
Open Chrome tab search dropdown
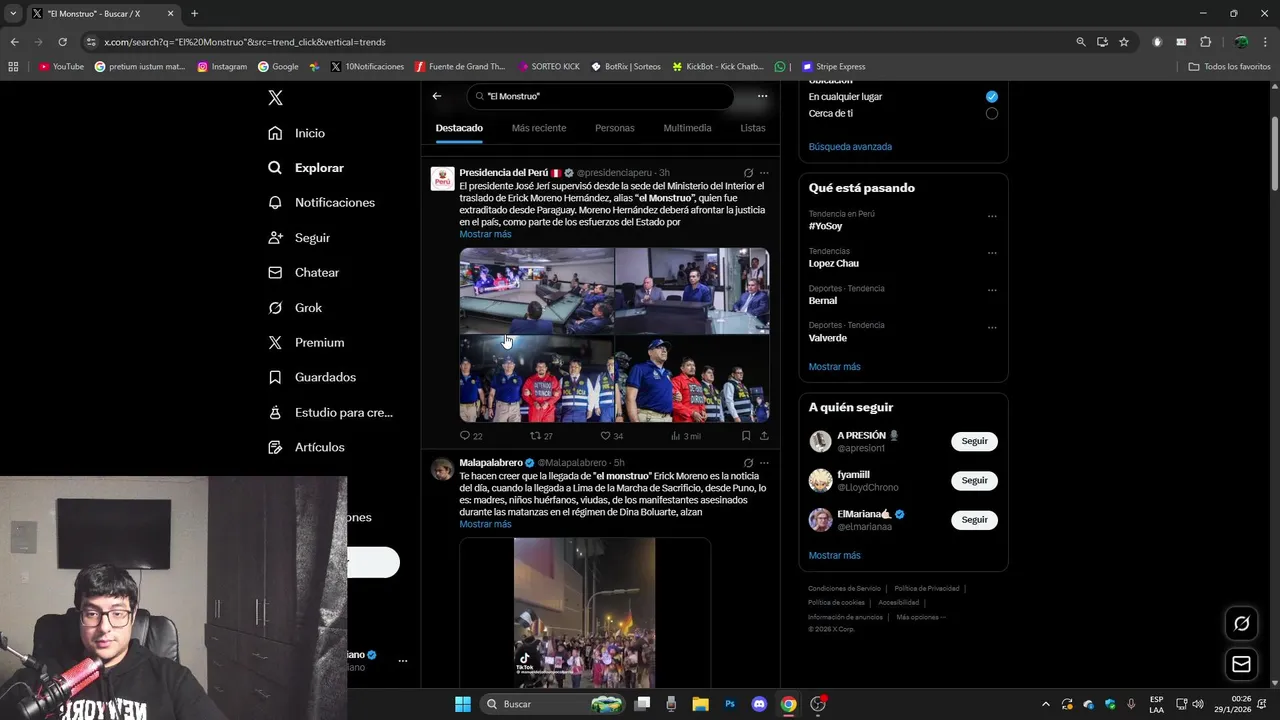click(13, 14)
